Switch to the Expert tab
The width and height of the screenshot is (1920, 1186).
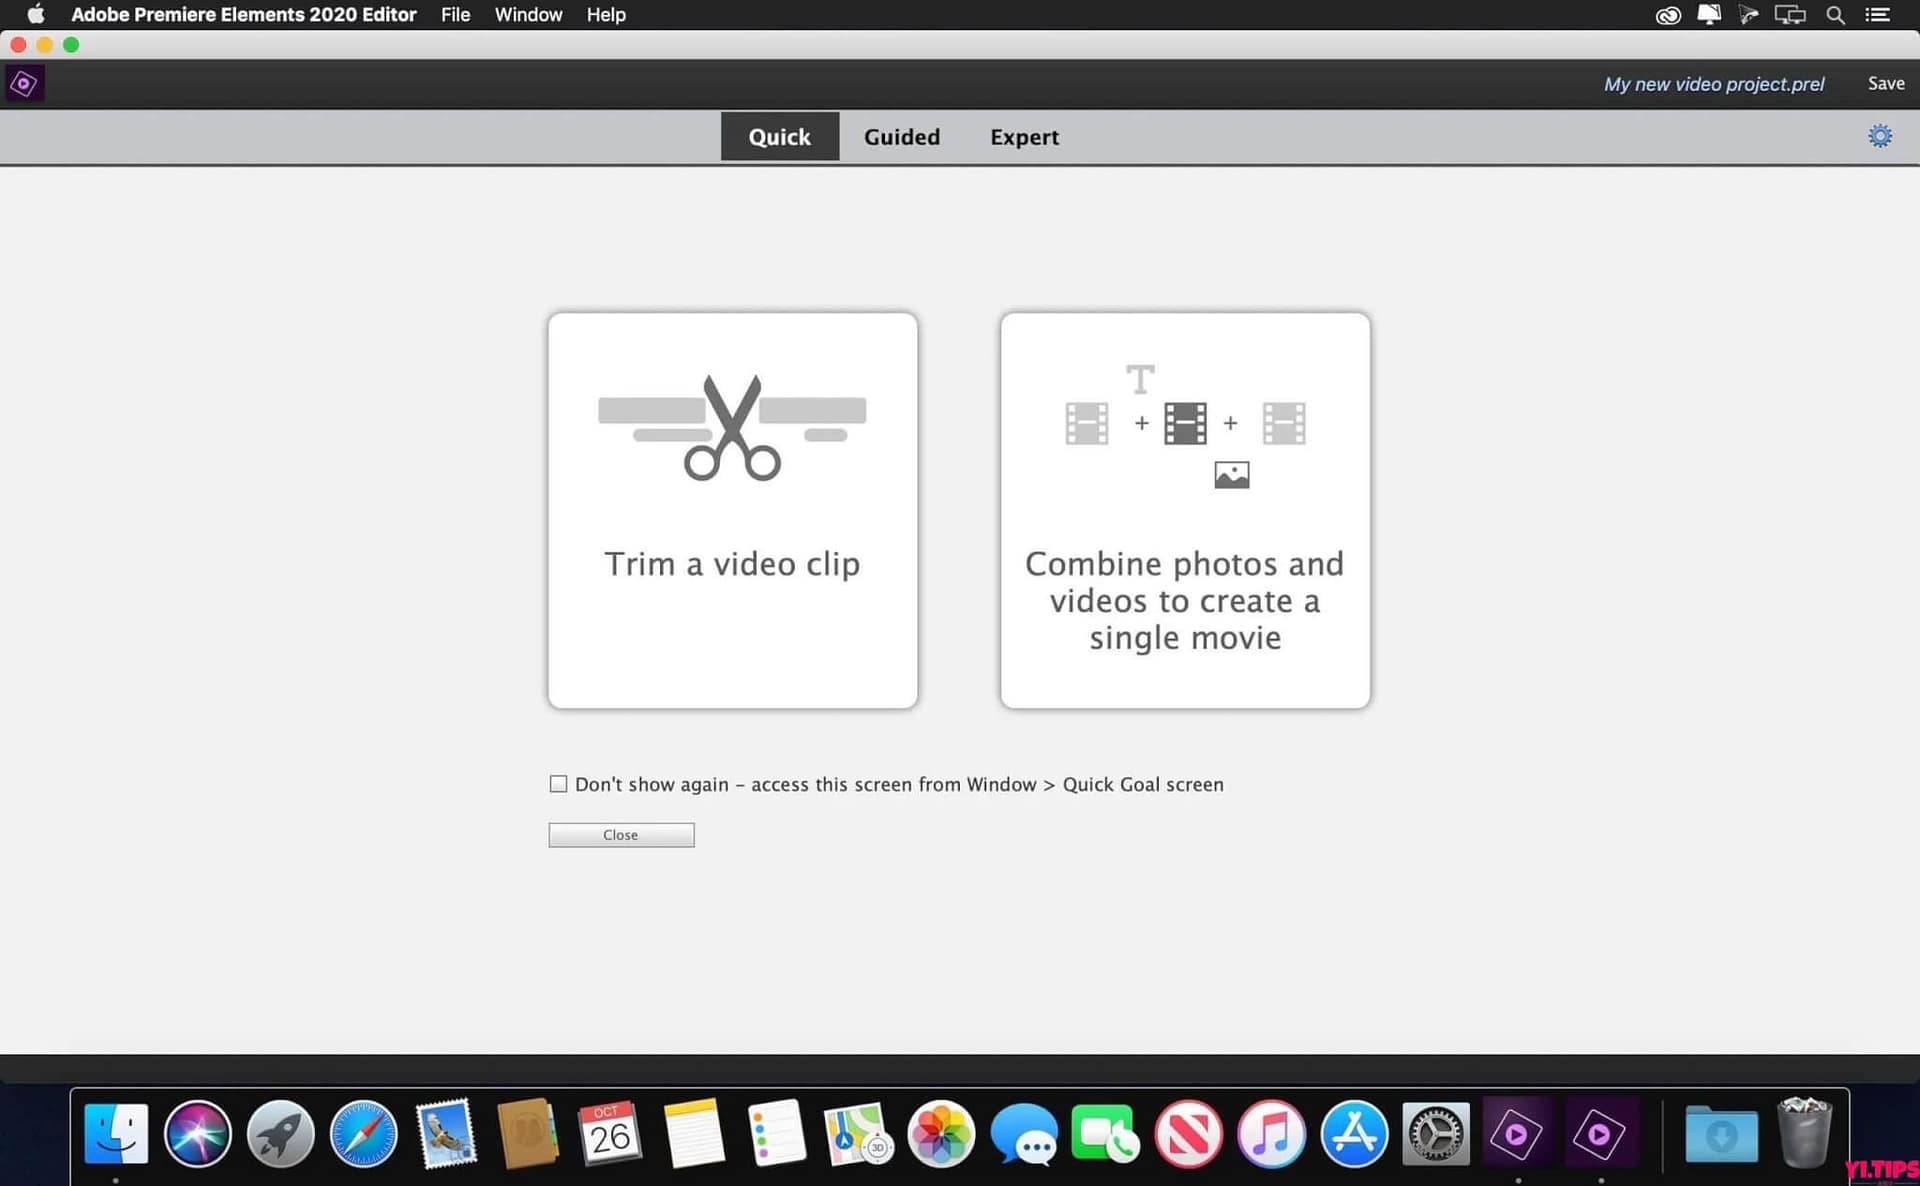pos(1024,136)
